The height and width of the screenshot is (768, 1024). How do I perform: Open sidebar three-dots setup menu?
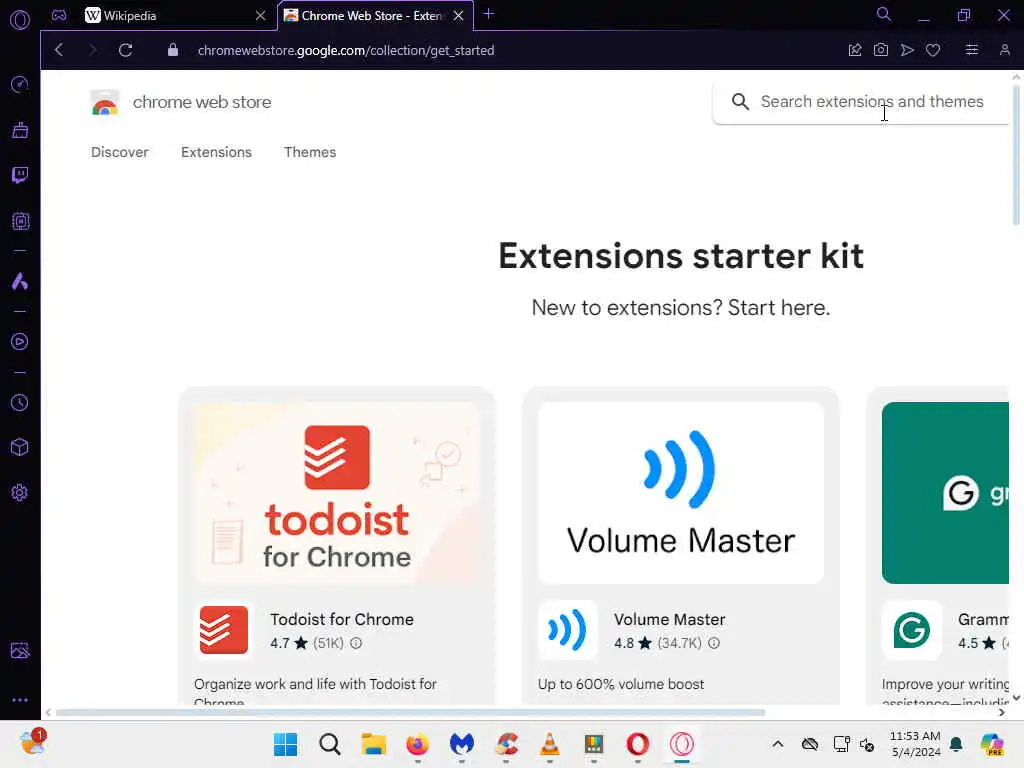(20, 699)
